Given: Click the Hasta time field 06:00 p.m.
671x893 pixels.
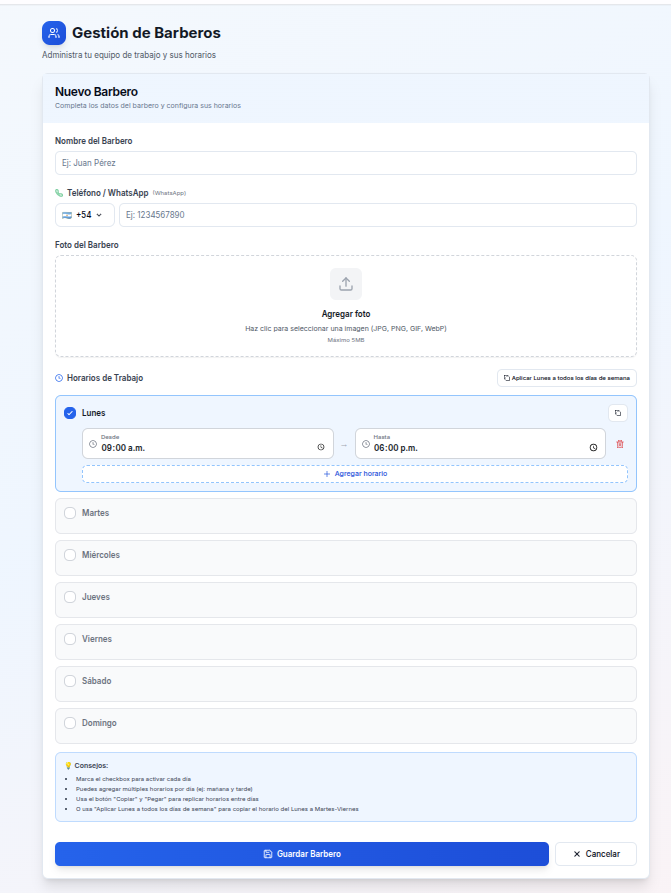Looking at the screenshot, I should [x=480, y=444].
